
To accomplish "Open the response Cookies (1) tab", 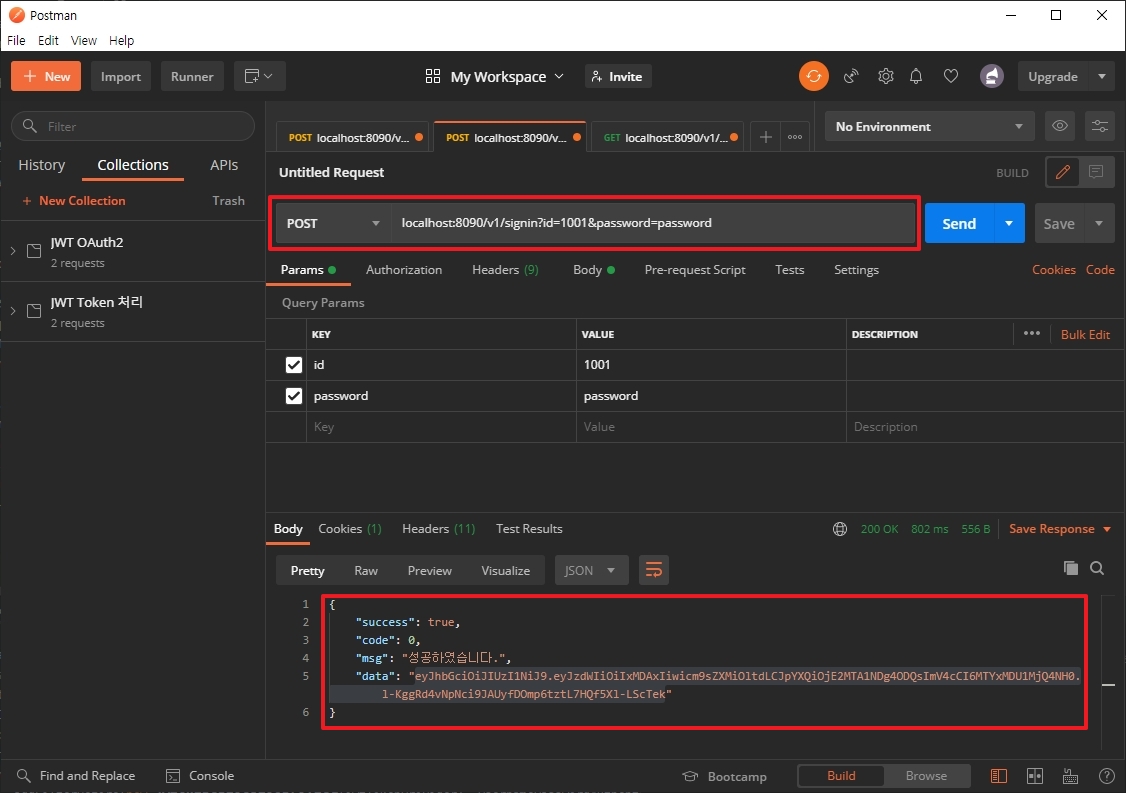I will [350, 529].
